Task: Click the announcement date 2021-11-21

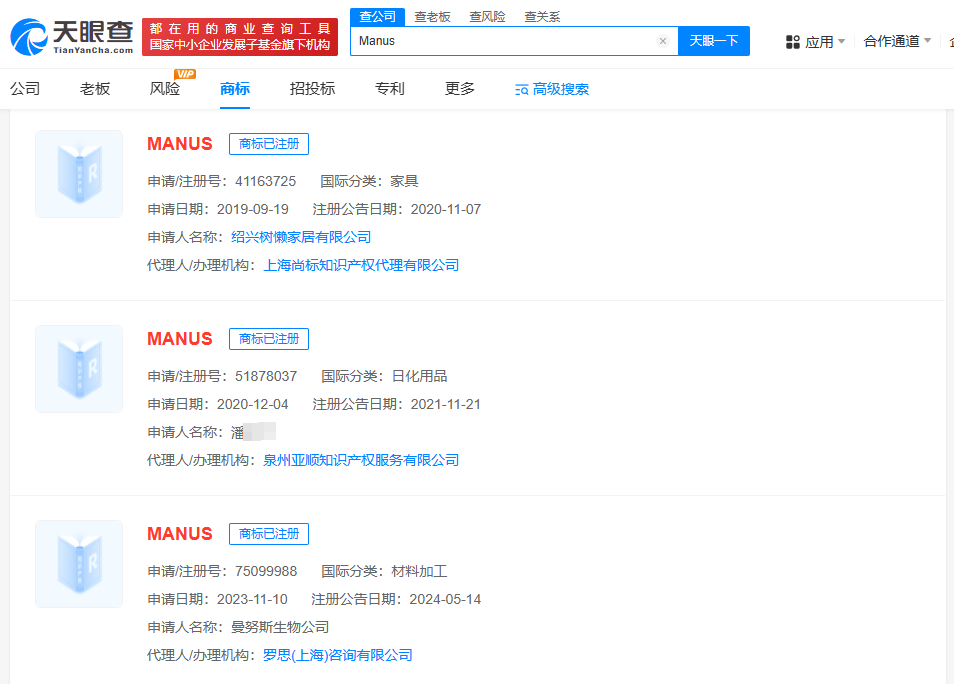Action: tap(445, 404)
